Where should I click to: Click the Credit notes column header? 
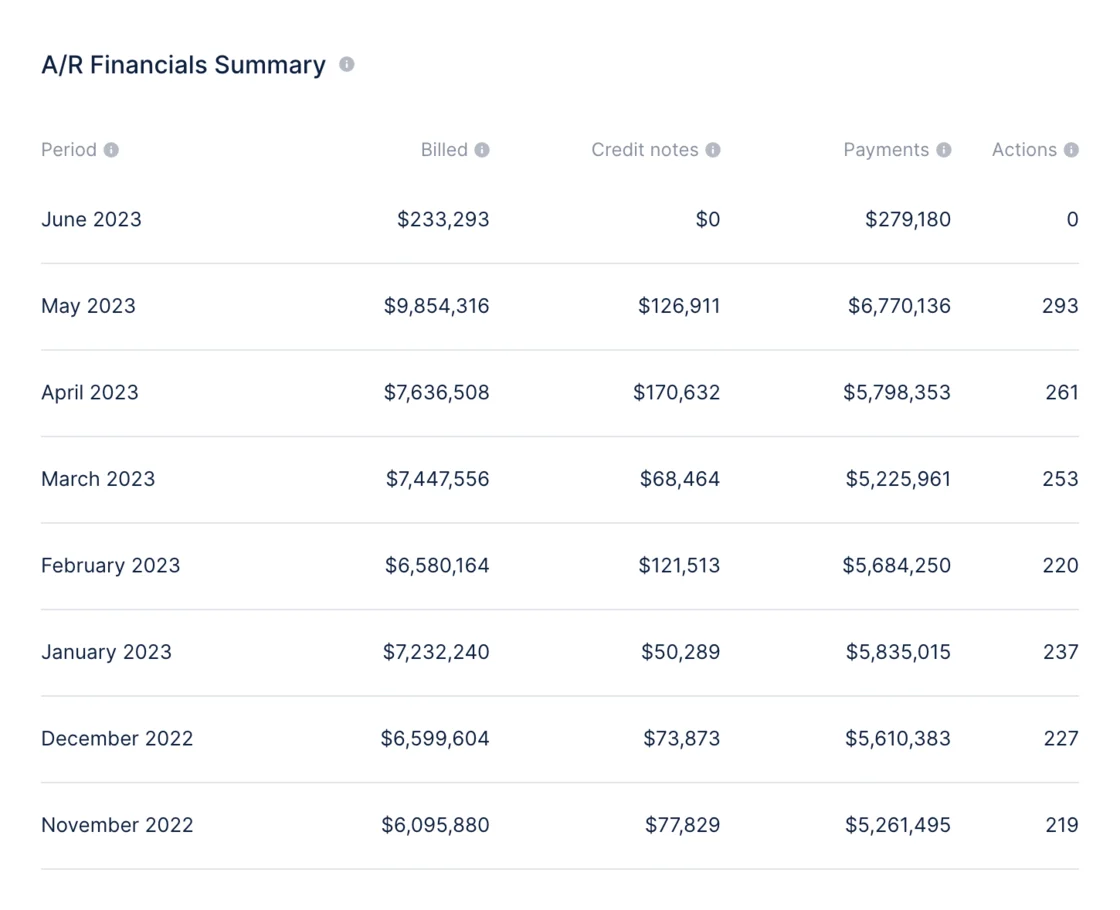point(644,150)
